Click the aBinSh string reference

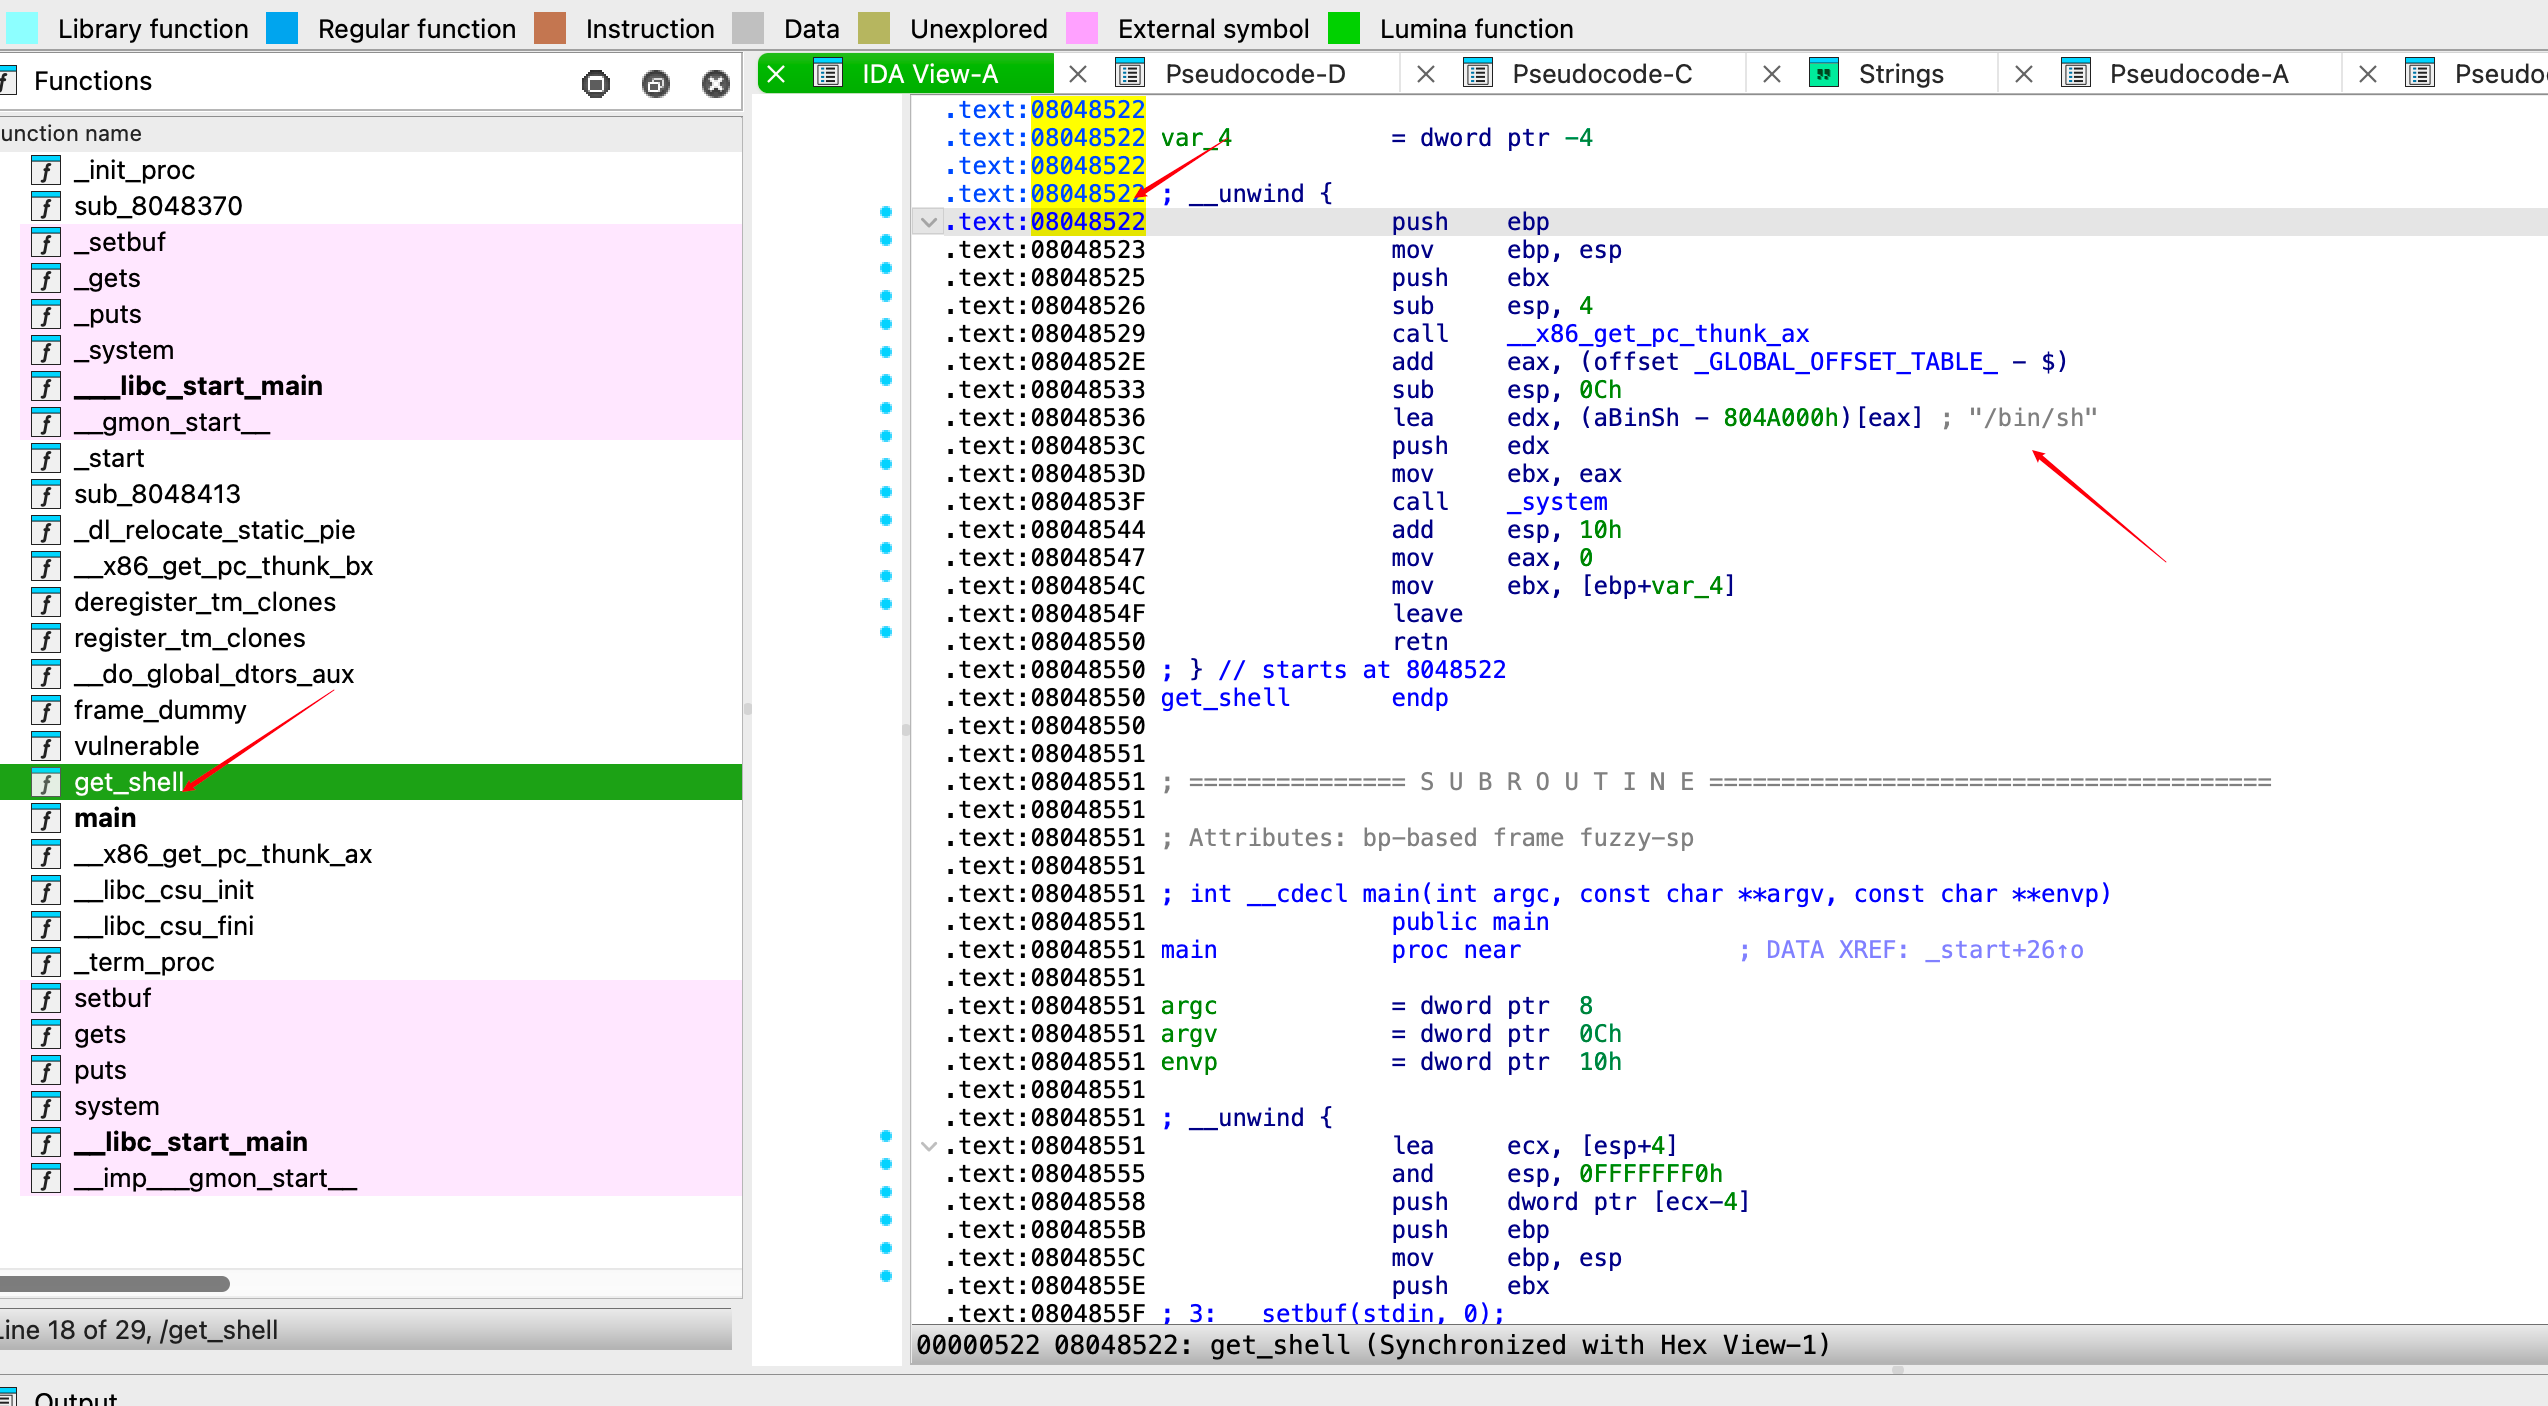[1636, 418]
